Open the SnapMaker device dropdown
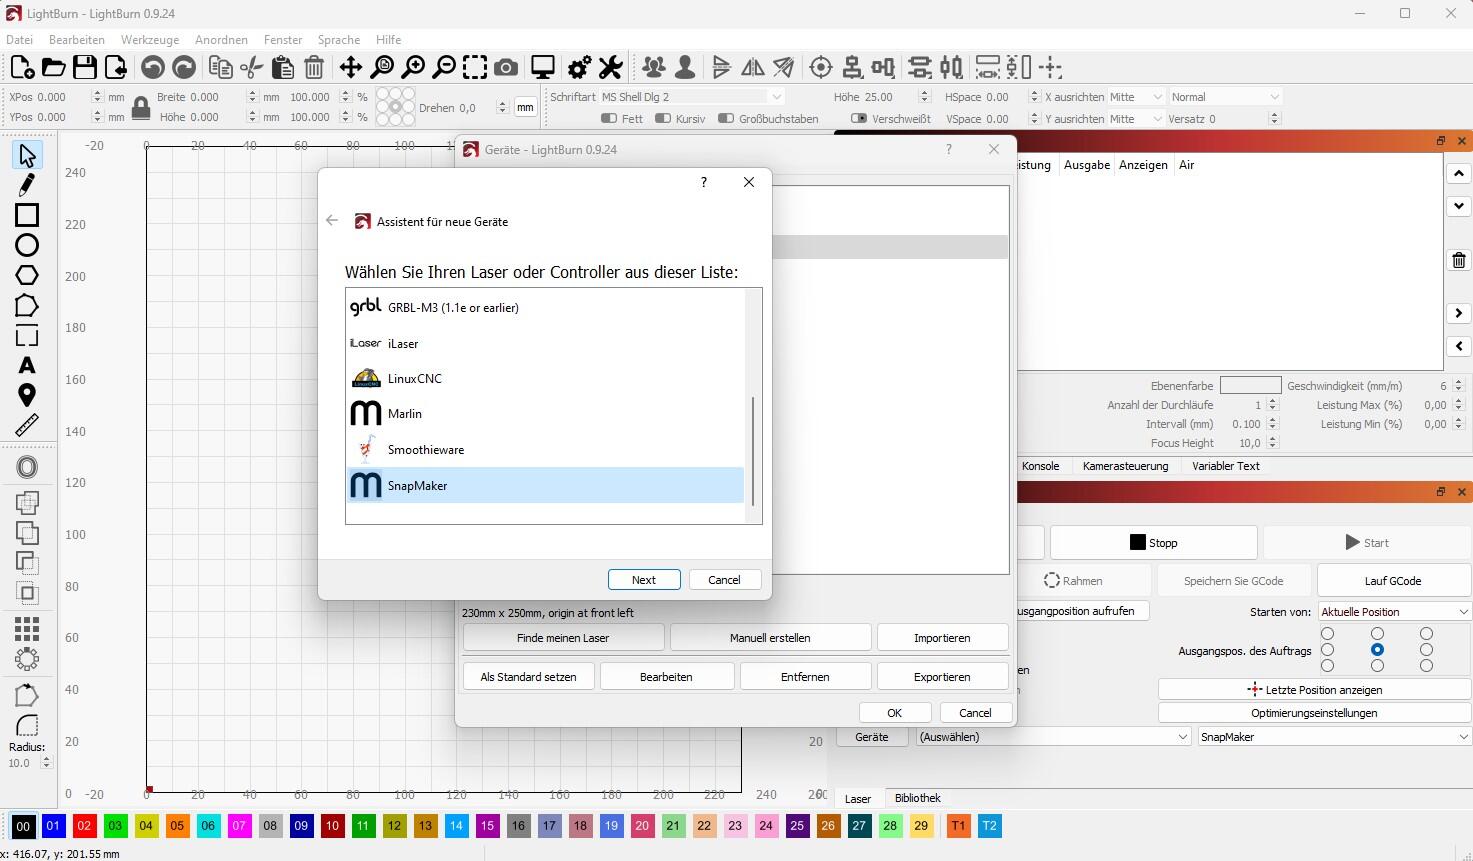The width and height of the screenshot is (1473, 861). click(1334, 737)
